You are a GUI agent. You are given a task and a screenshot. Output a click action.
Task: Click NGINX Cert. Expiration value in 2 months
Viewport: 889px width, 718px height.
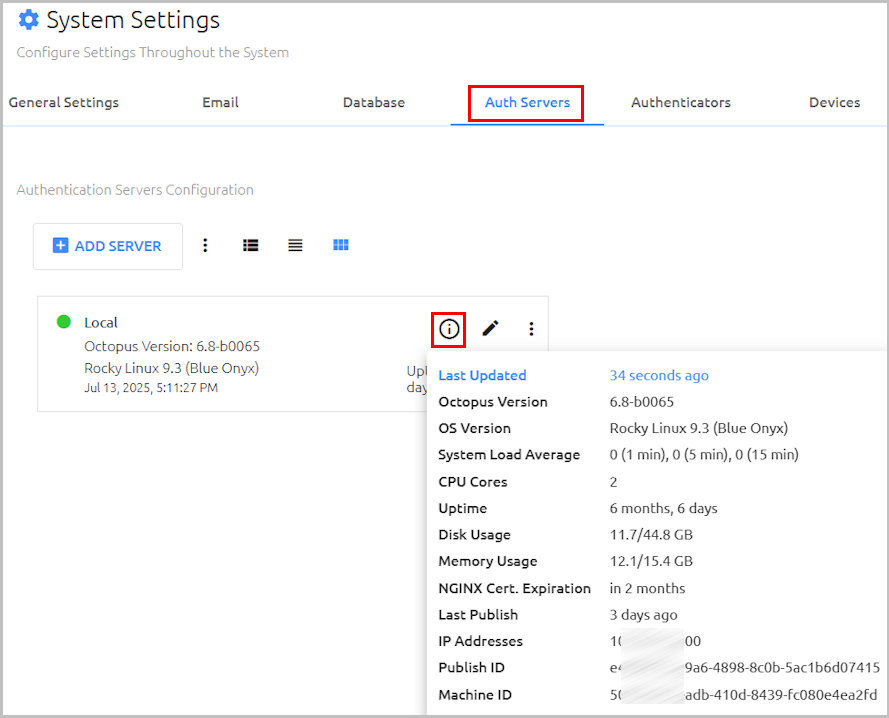[647, 589]
